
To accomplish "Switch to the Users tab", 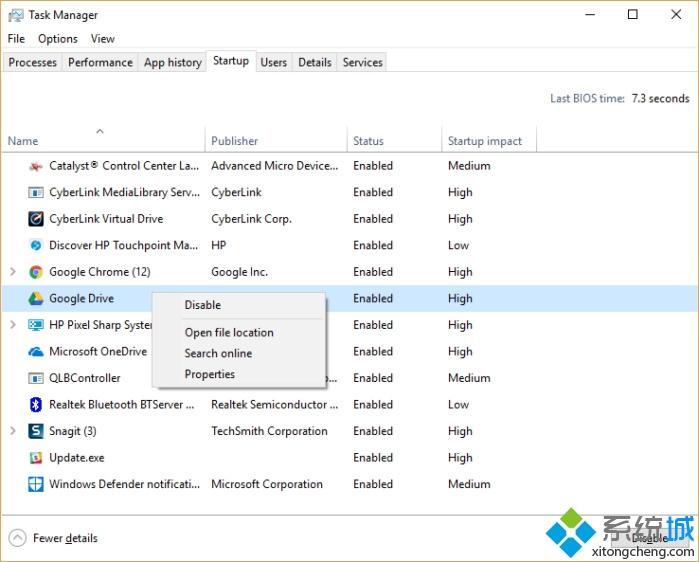I will [273, 62].
